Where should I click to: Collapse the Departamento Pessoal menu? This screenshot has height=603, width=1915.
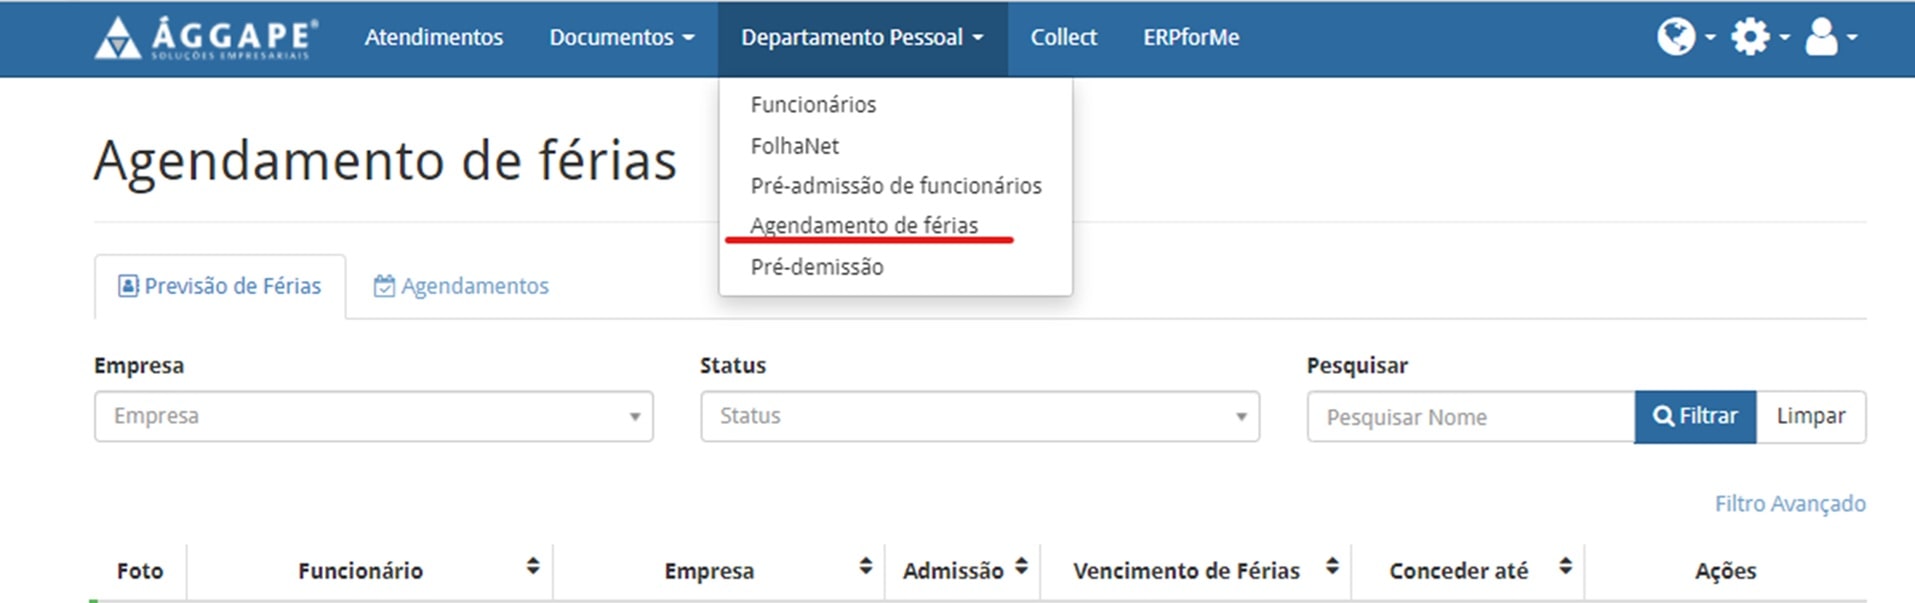(862, 38)
